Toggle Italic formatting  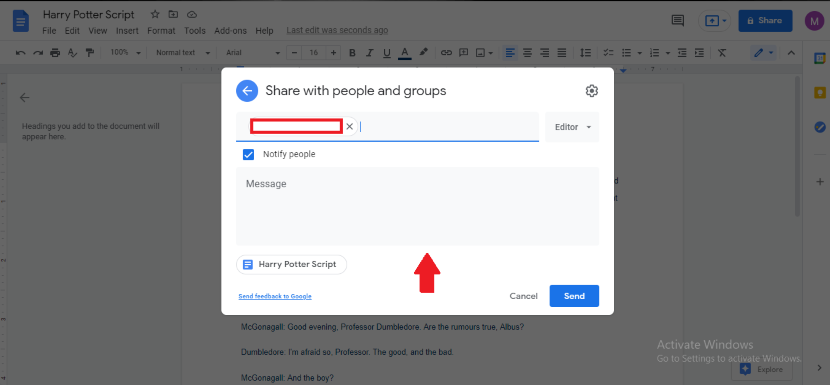[x=369, y=52]
